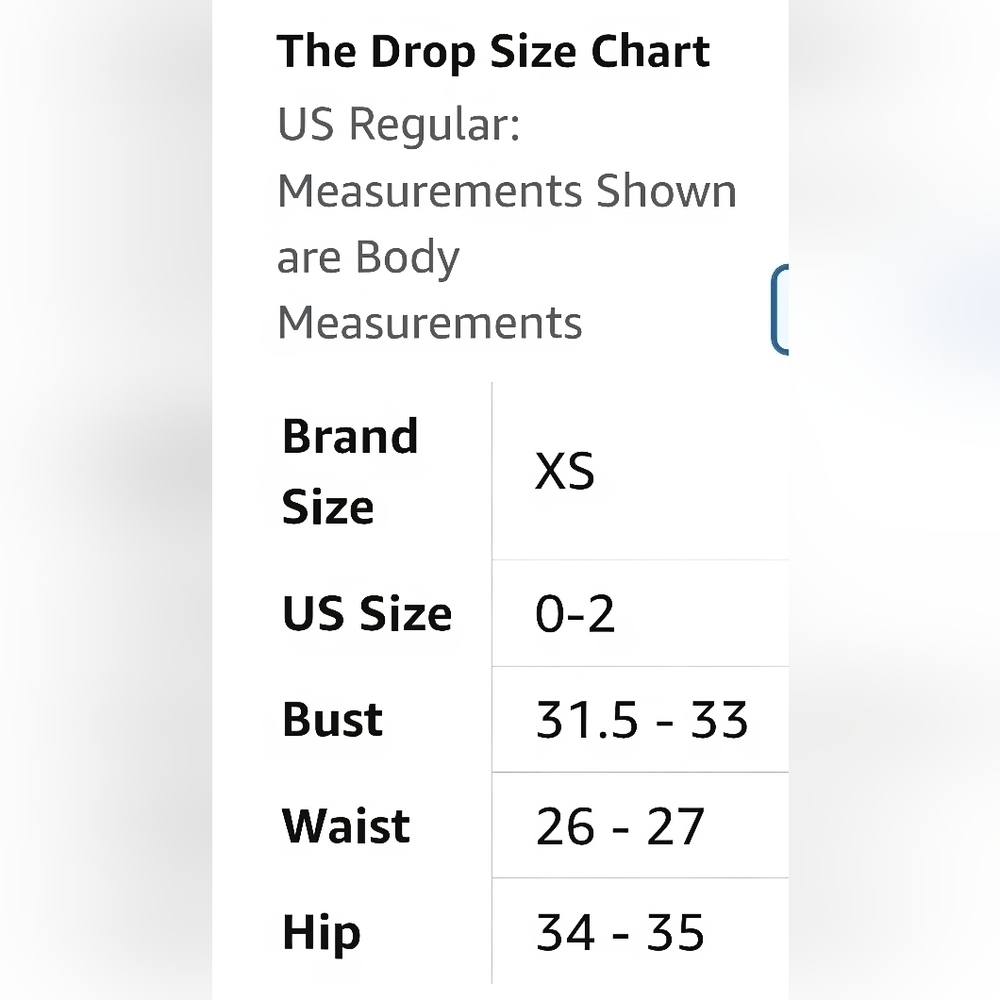Click the 31.5 - 33 bust measurement
This screenshot has width=1000, height=1000.
[642, 719]
